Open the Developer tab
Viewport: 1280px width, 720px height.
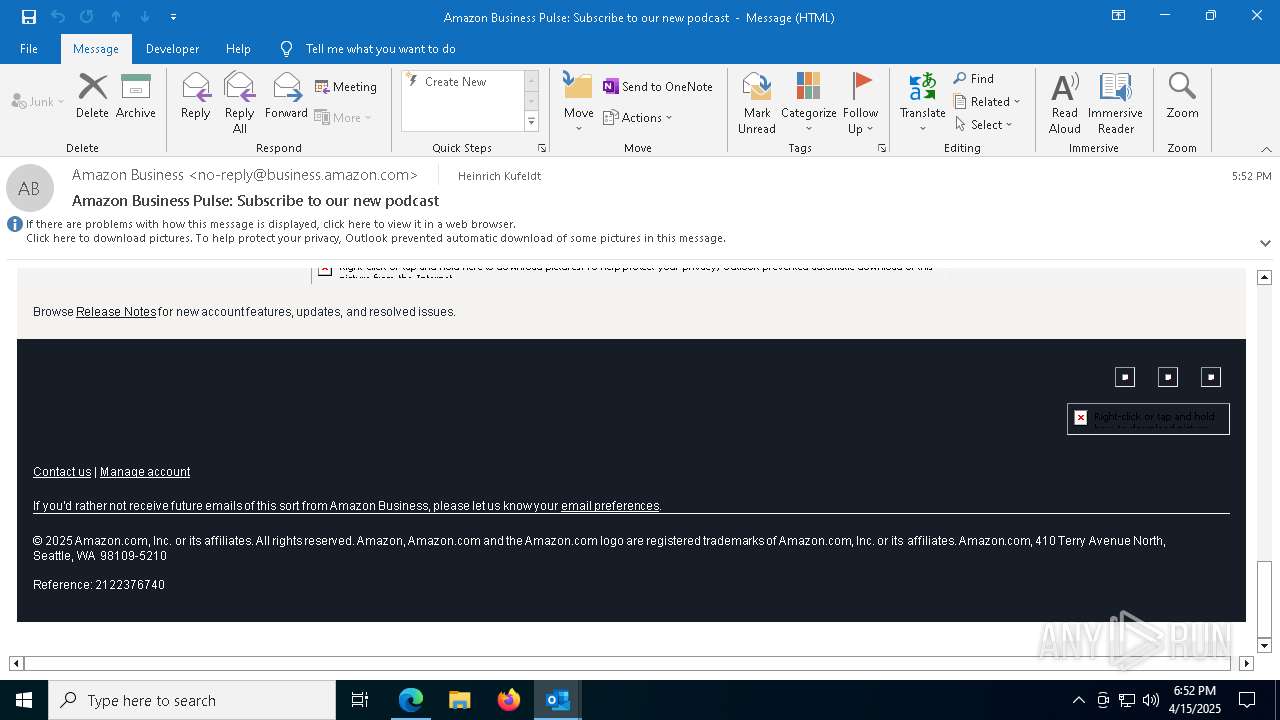coord(172,49)
